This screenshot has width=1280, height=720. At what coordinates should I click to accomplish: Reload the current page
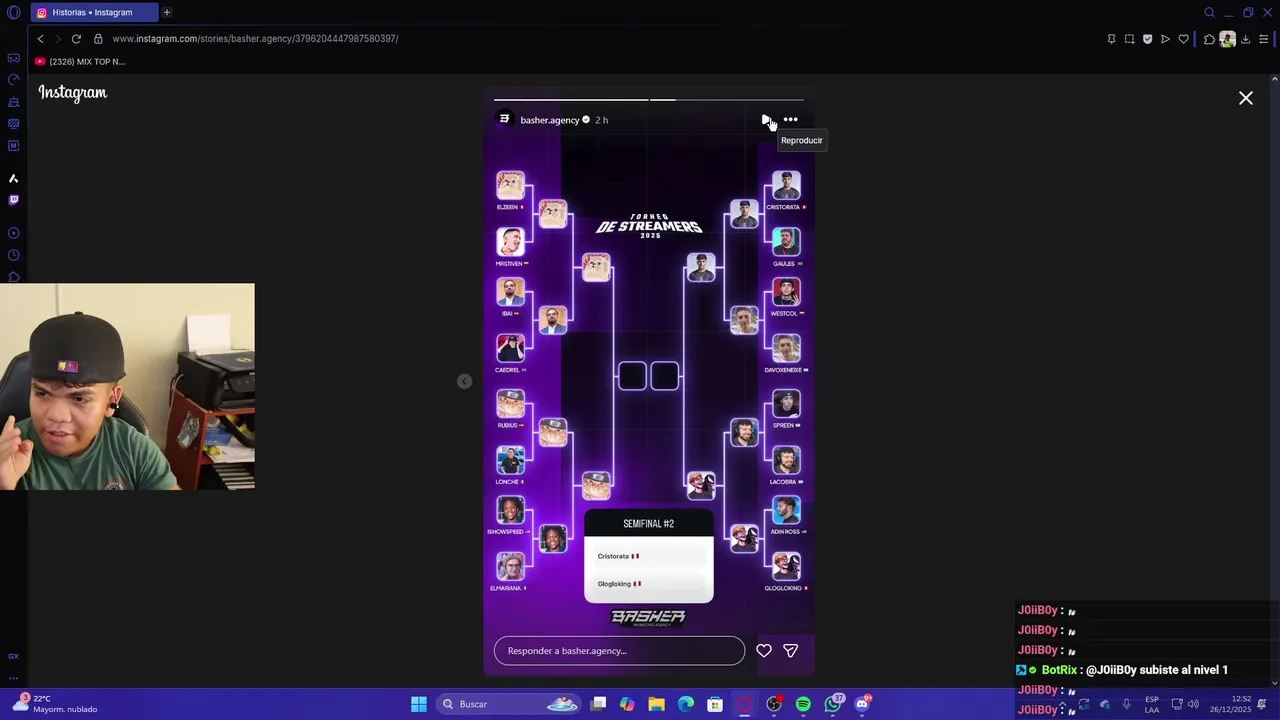(76, 39)
